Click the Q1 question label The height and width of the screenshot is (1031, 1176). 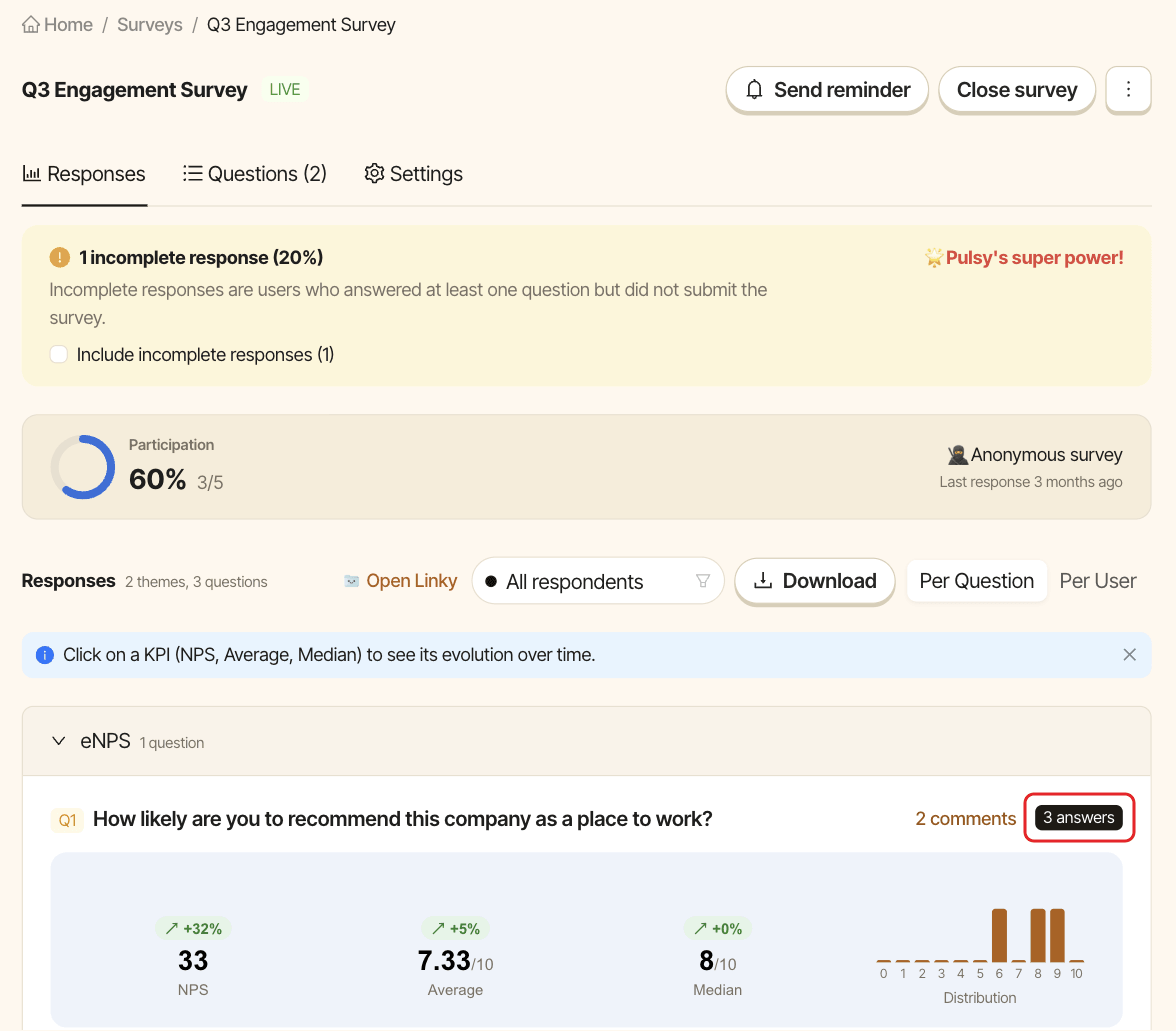click(68, 820)
